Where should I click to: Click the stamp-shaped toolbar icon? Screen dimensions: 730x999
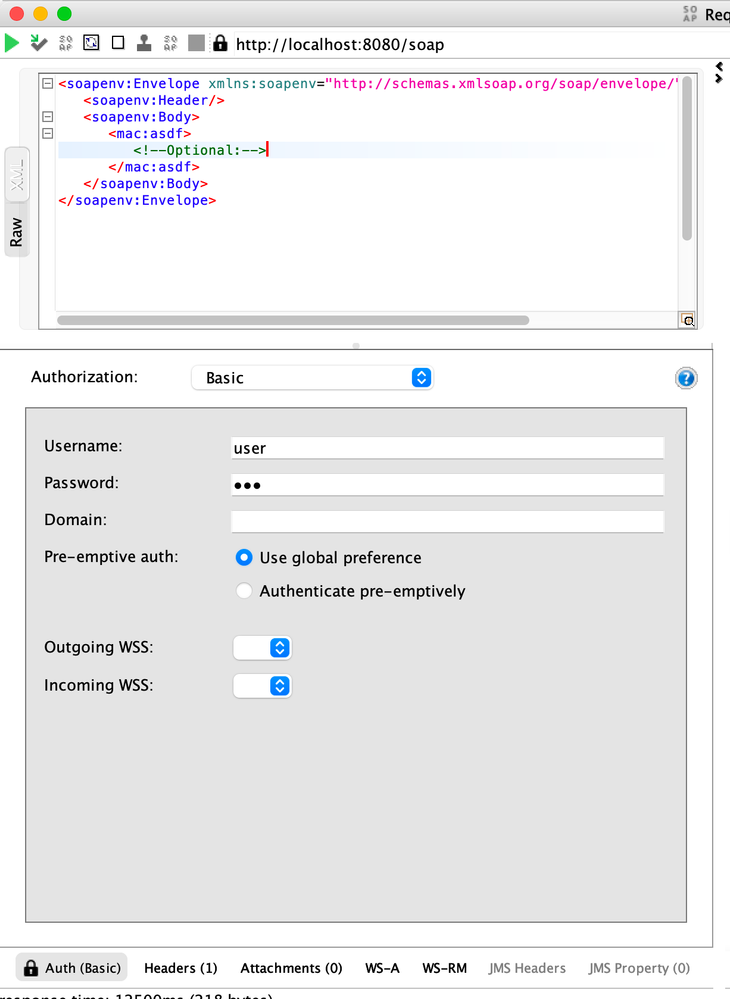[144, 43]
